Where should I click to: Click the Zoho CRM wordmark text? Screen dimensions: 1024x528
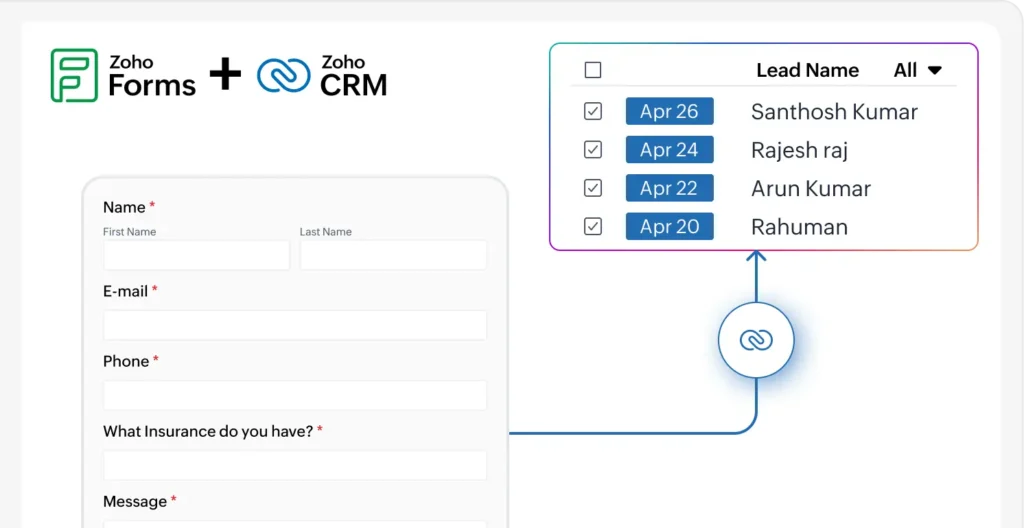click(x=353, y=75)
